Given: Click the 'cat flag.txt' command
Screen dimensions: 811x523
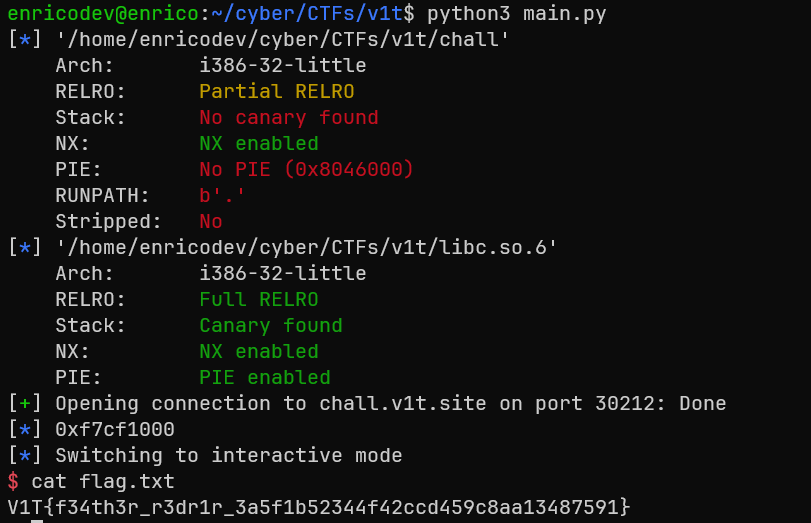Looking at the screenshot, I should 102,482.
